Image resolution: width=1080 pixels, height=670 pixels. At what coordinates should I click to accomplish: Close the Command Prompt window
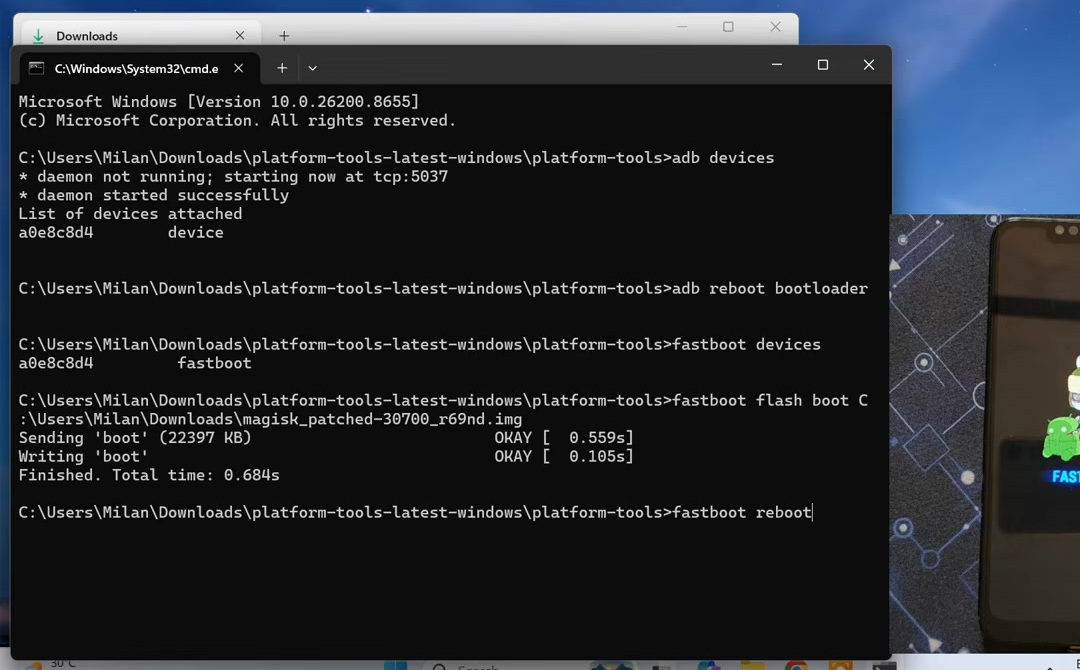869,65
